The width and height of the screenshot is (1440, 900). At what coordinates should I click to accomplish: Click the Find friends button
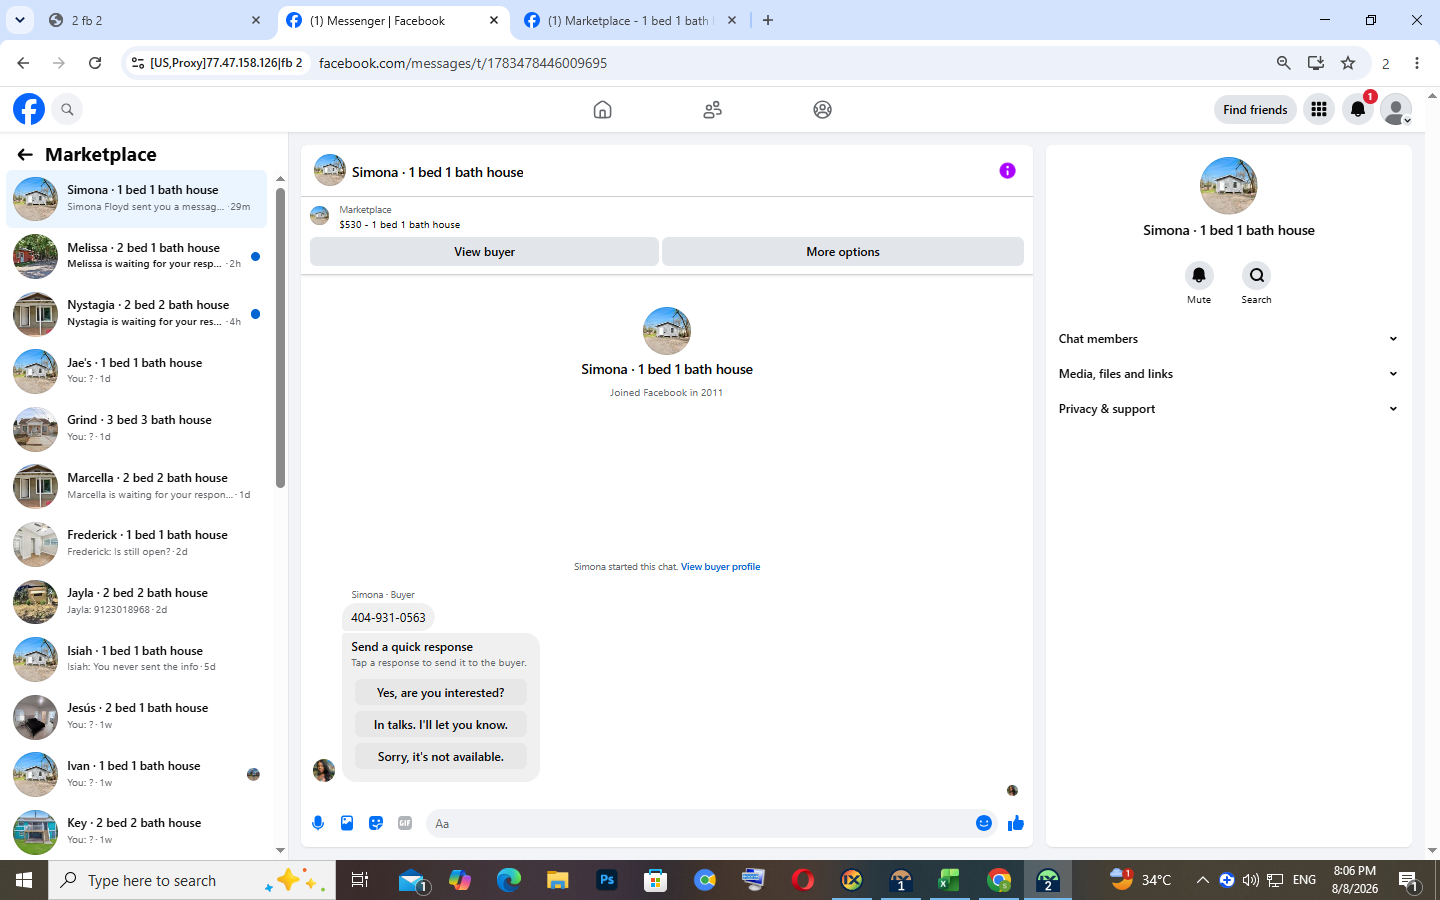tap(1255, 110)
